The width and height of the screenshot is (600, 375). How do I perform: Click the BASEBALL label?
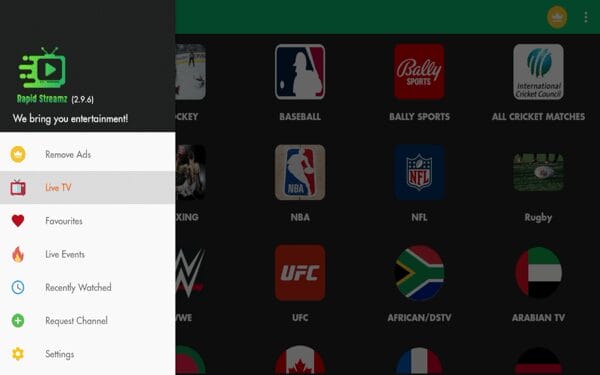[300, 116]
